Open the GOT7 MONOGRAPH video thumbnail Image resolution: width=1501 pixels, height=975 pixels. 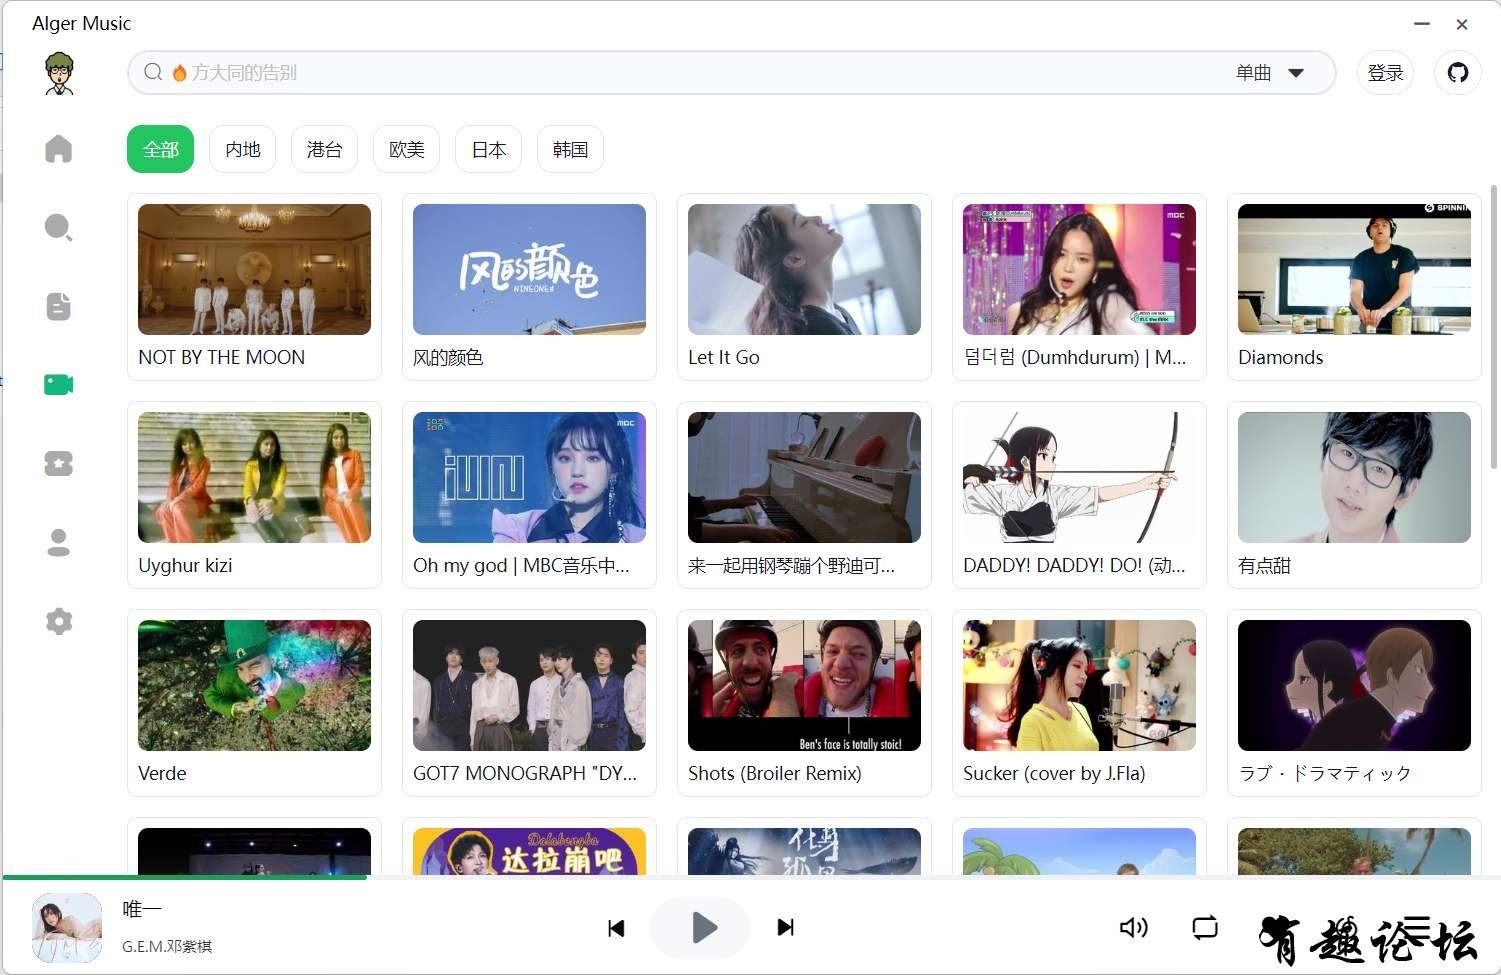tap(529, 685)
